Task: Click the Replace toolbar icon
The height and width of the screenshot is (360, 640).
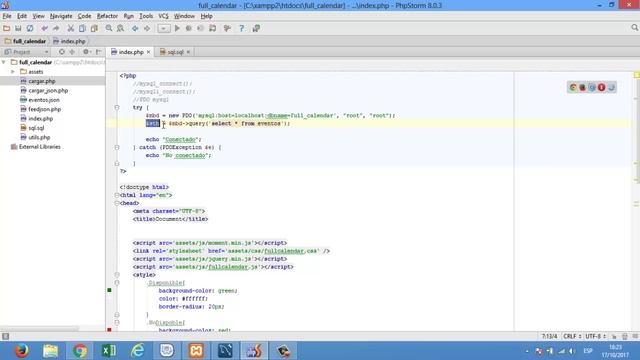Action: [x=120, y=28]
